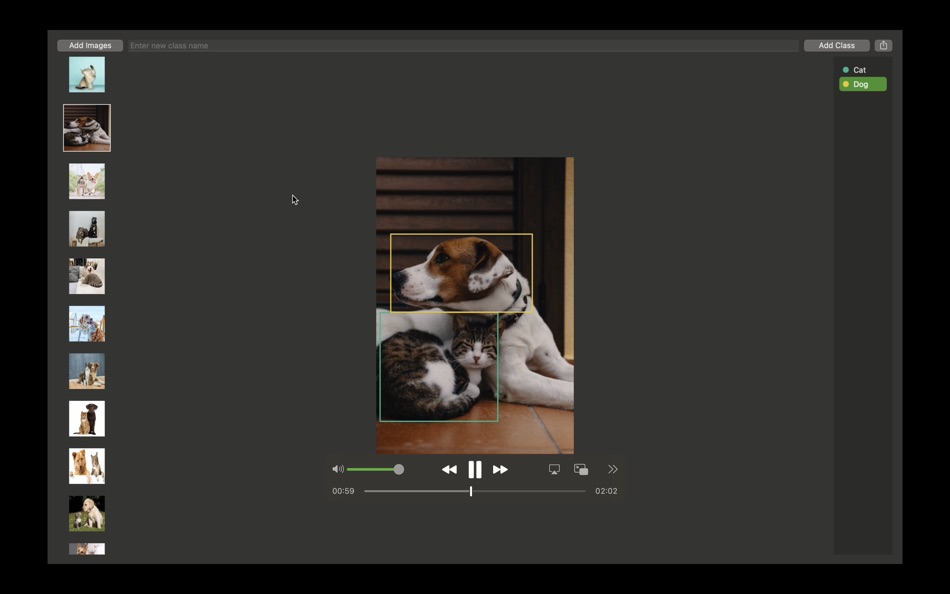The height and width of the screenshot is (594, 950).
Task: Click the green Cat color dot
Action: pyautogui.click(x=846, y=70)
